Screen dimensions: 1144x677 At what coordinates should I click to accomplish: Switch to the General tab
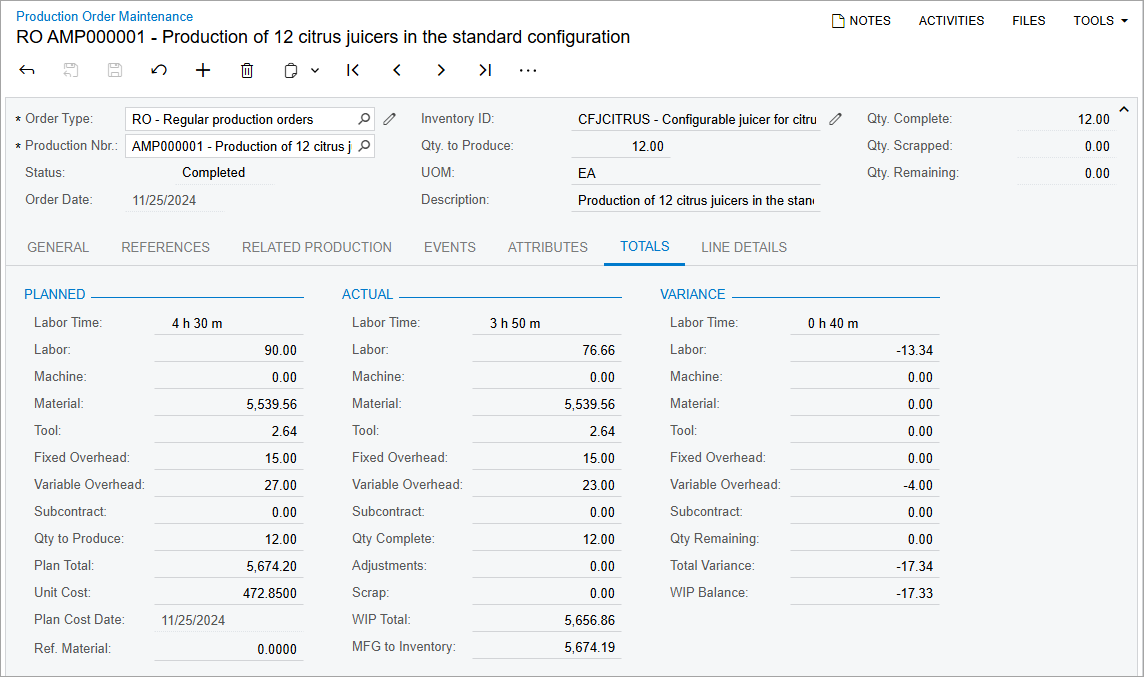(x=58, y=247)
